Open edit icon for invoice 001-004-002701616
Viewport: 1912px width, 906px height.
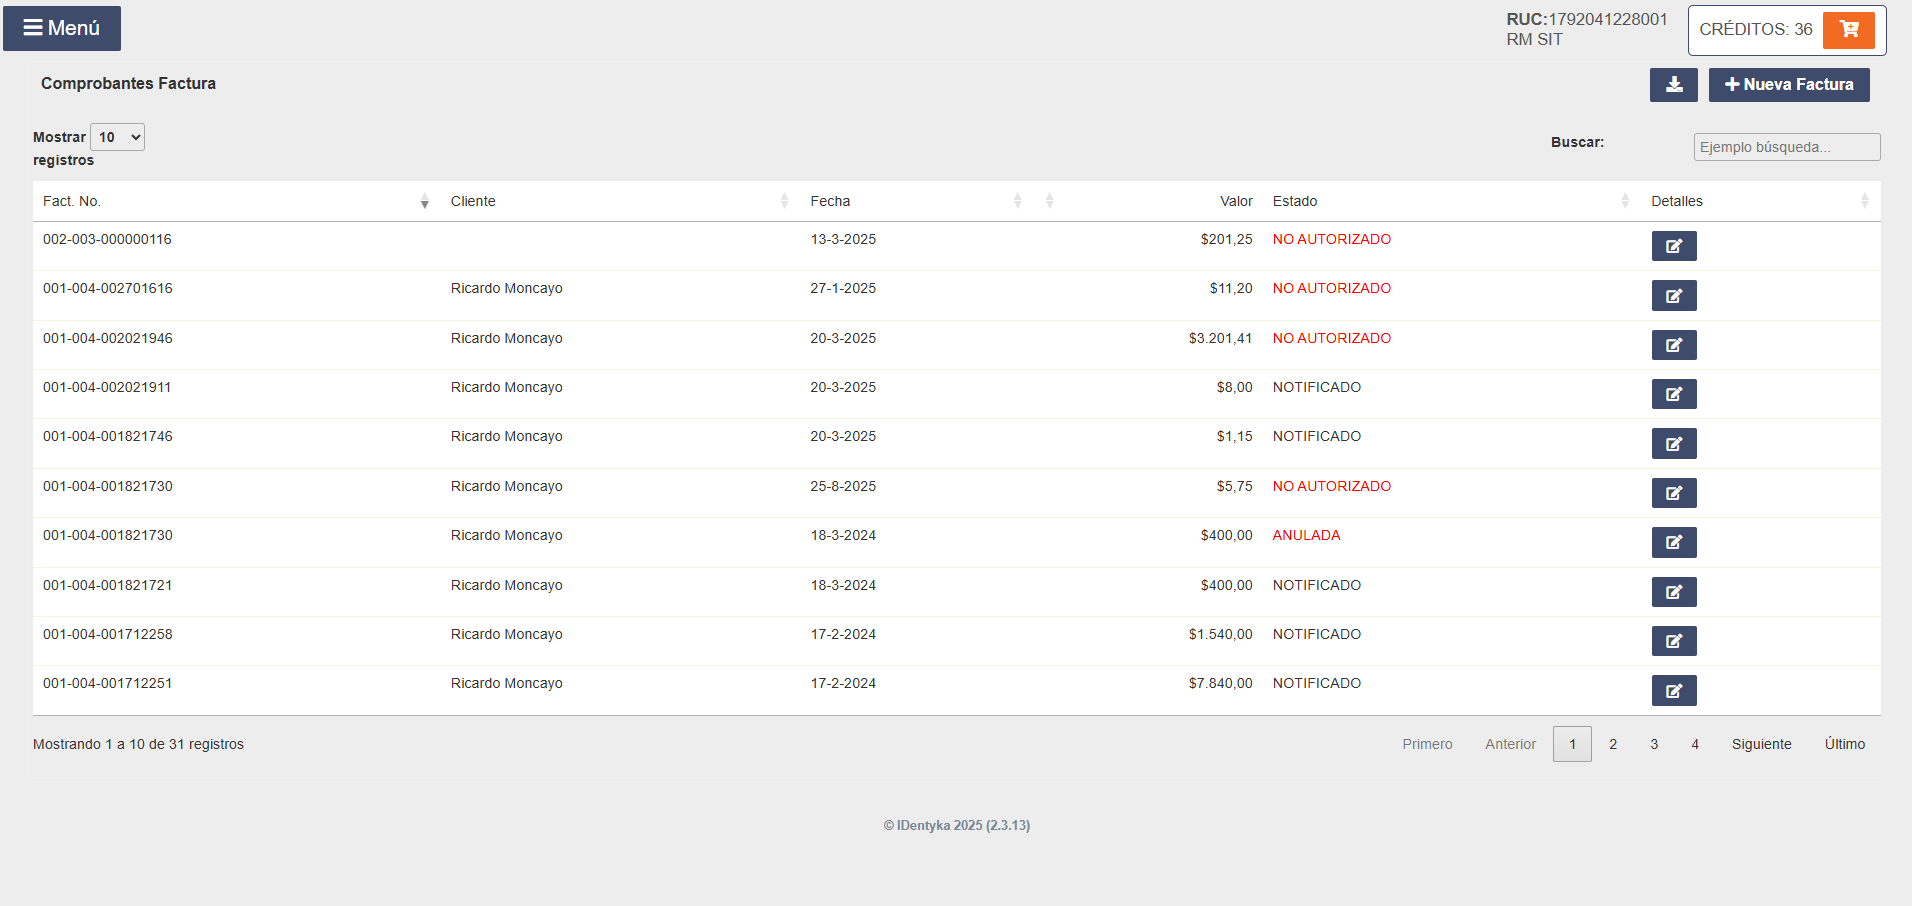coord(1673,296)
